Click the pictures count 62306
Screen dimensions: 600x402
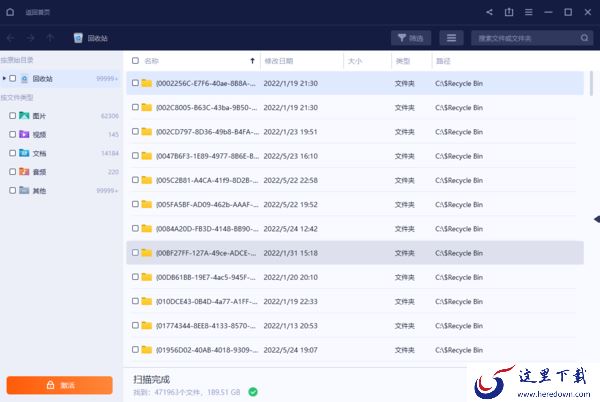[110, 116]
